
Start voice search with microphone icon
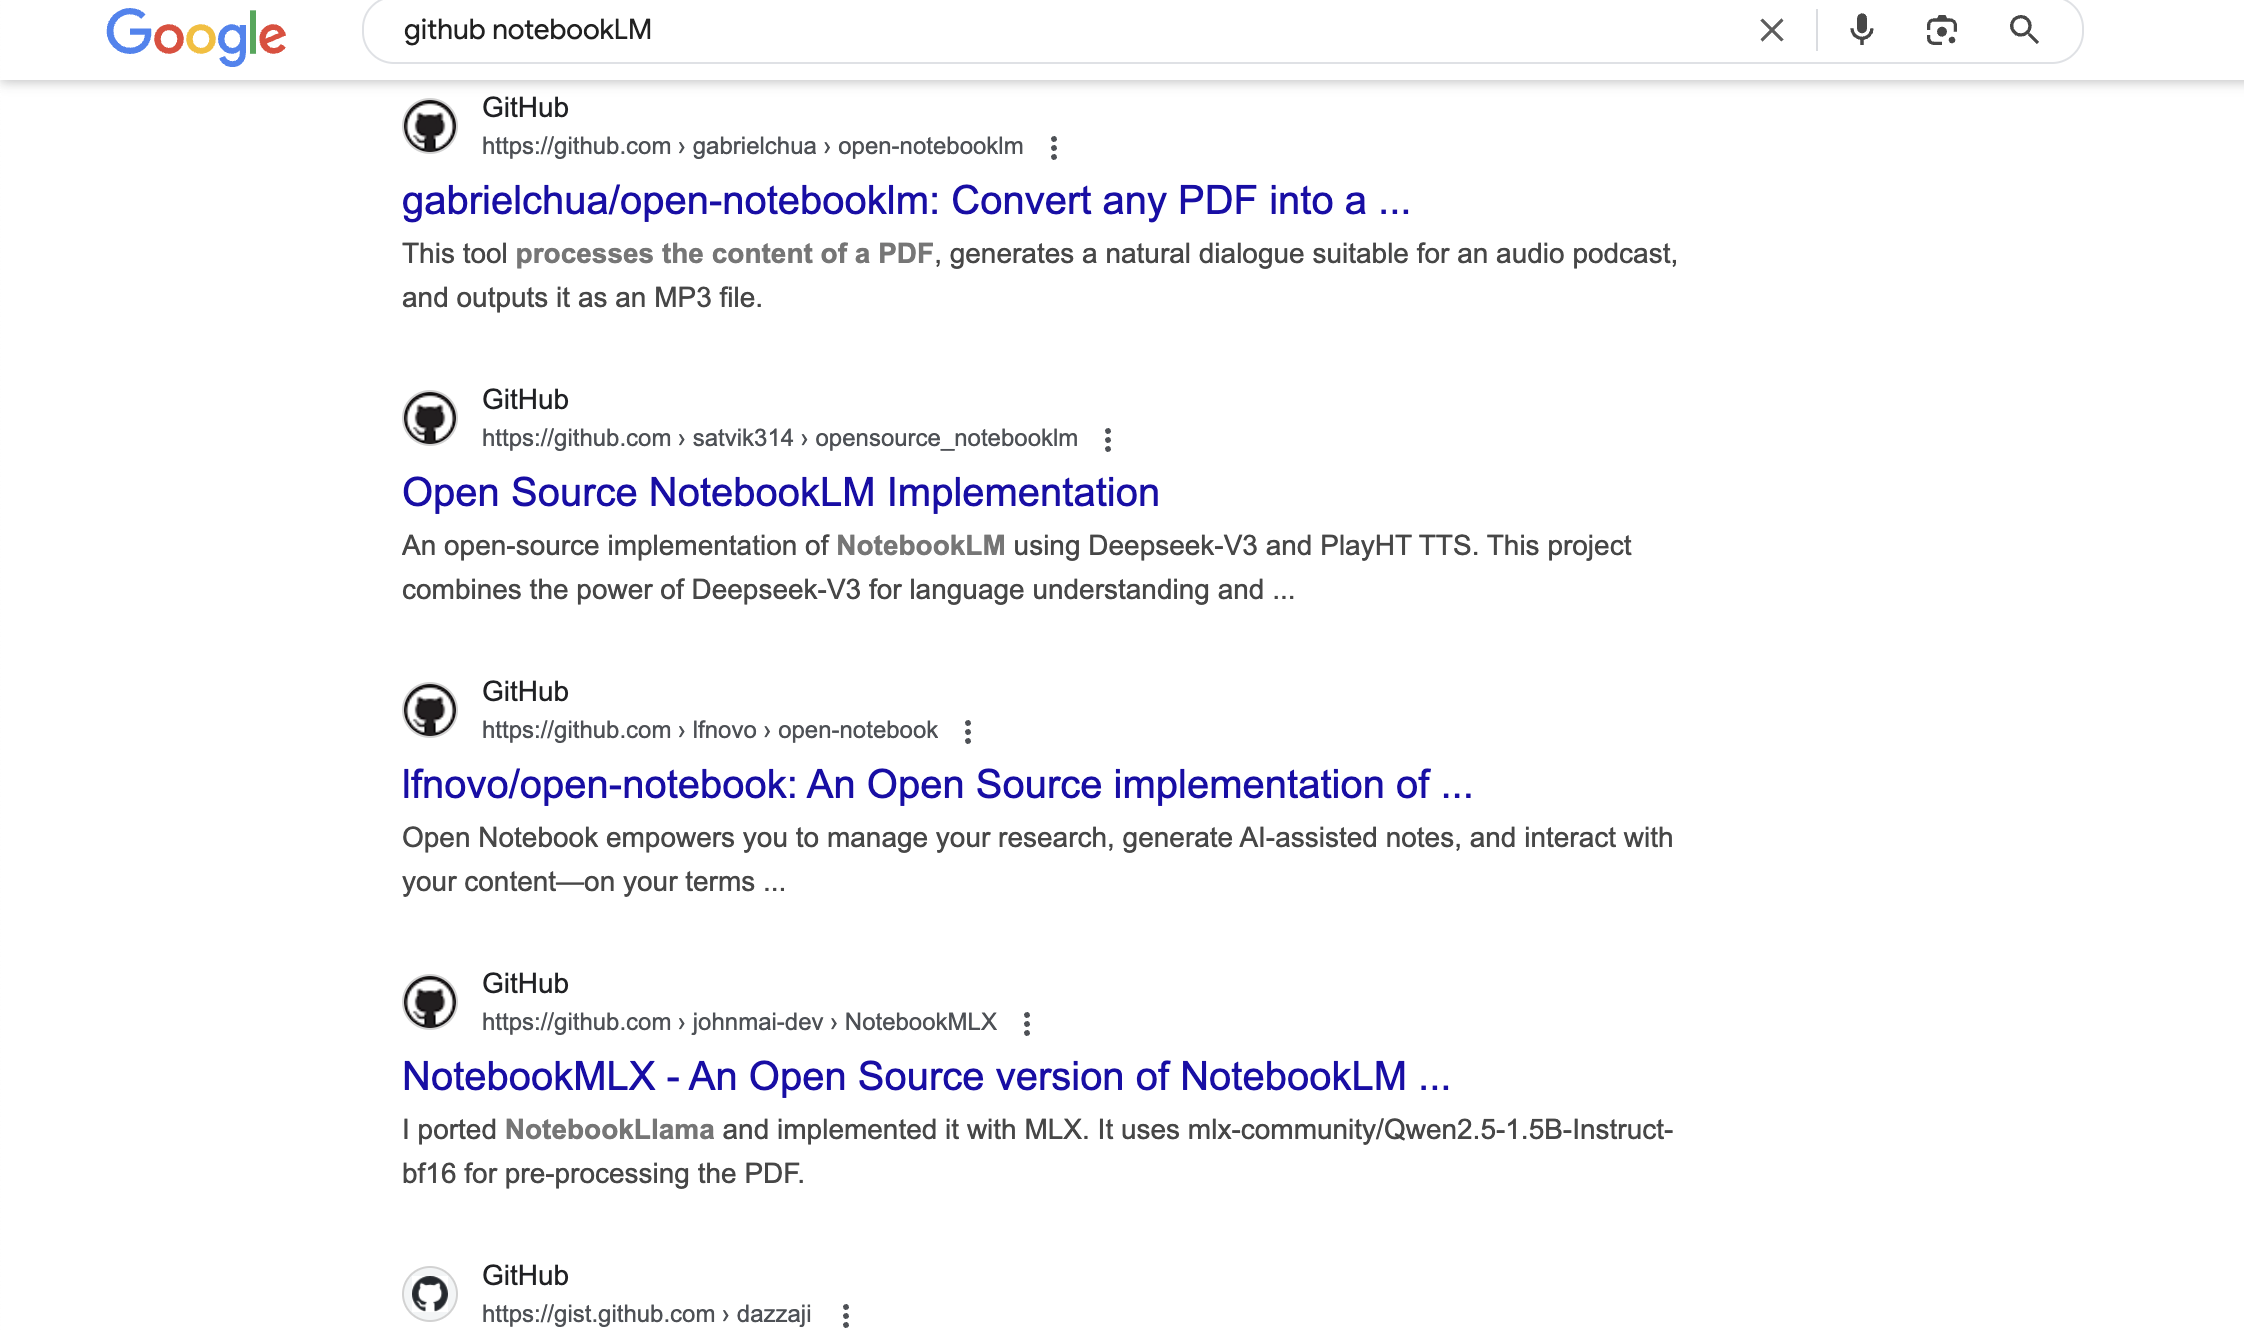pyautogui.click(x=1861, y=30)
